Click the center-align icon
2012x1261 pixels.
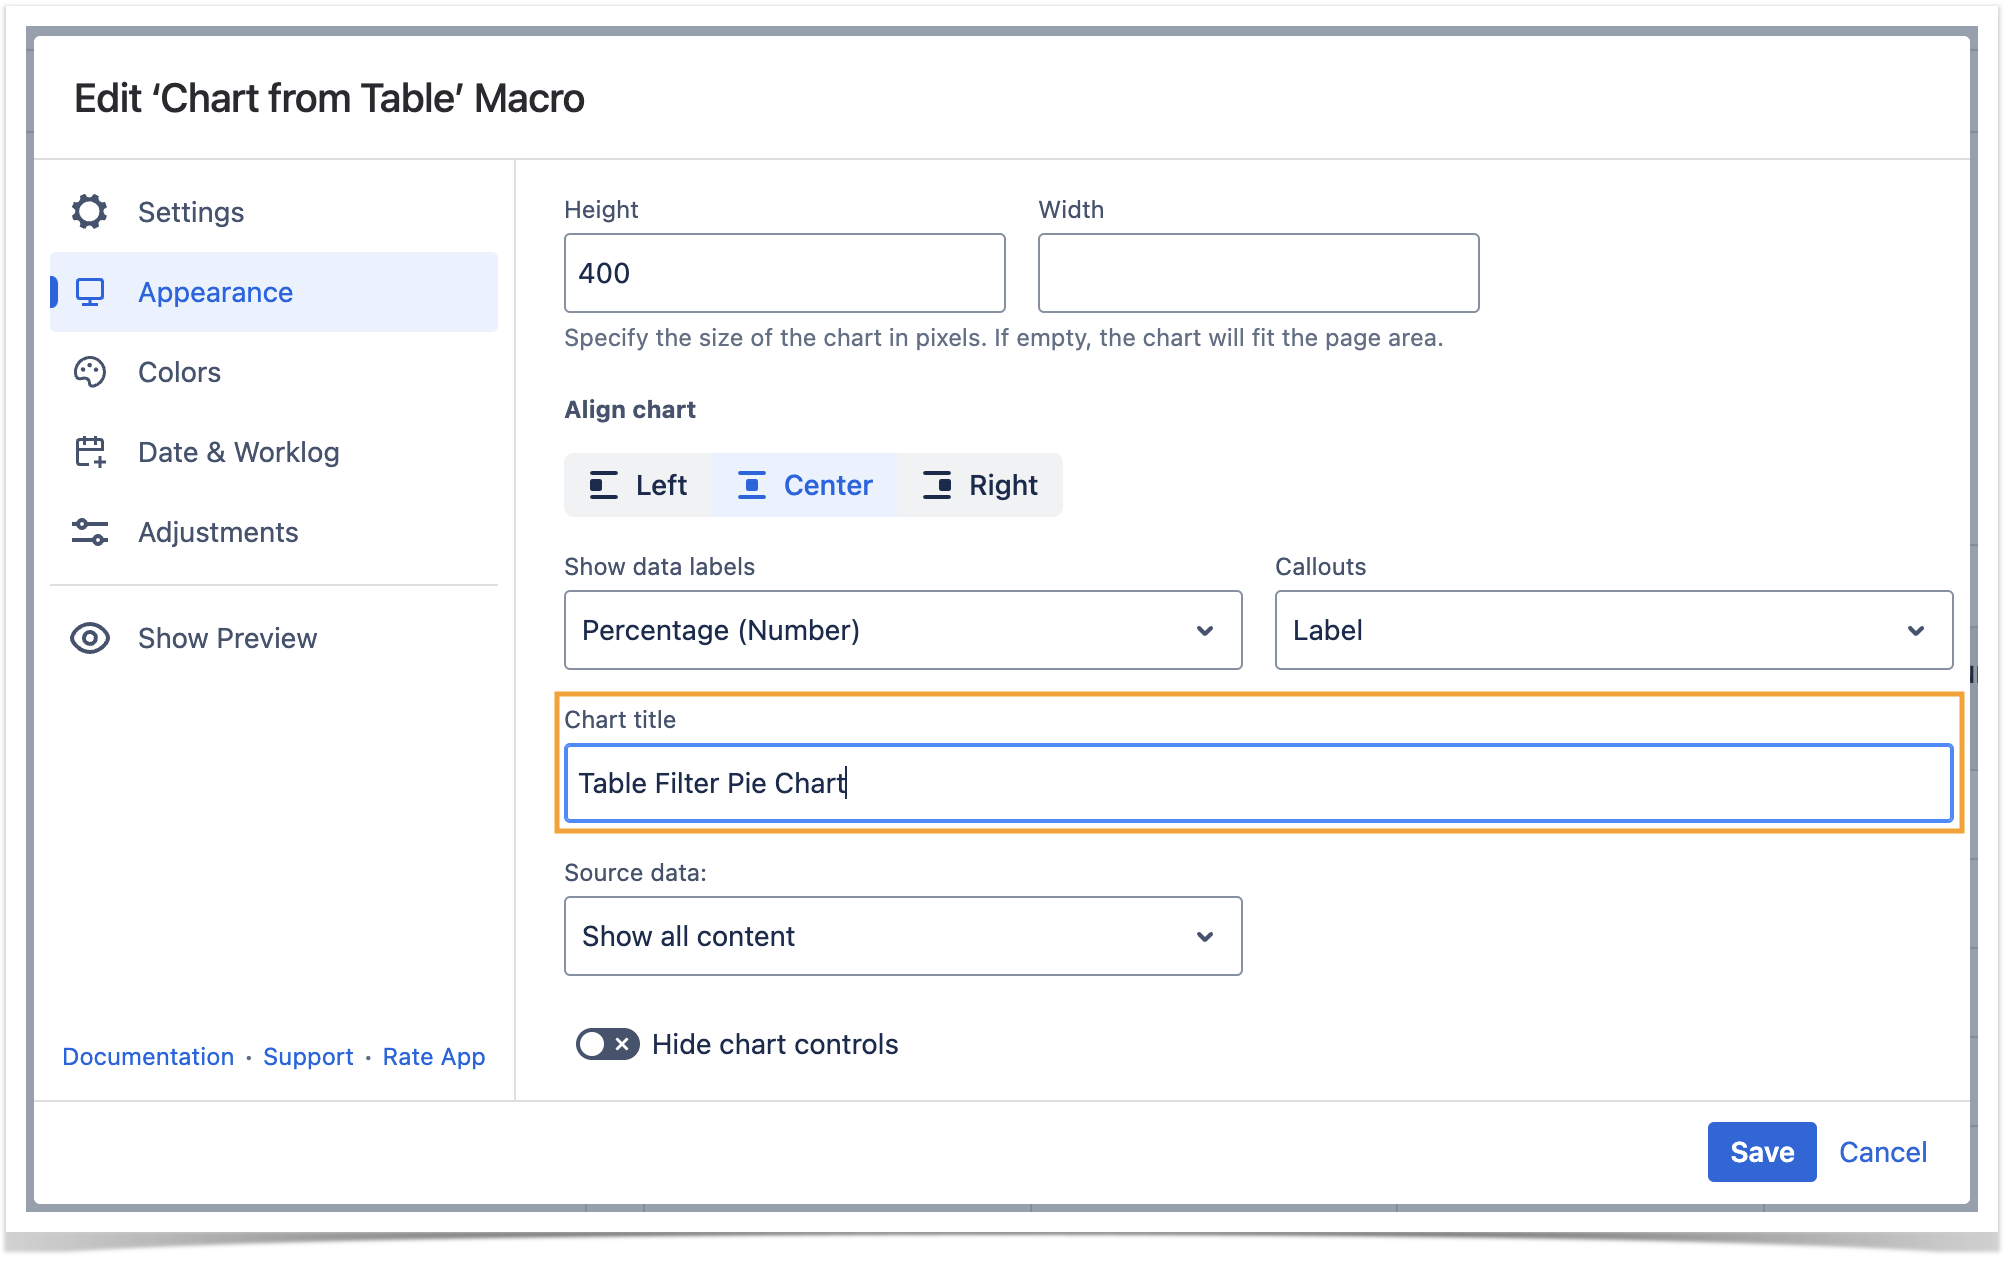coord(752,485)
